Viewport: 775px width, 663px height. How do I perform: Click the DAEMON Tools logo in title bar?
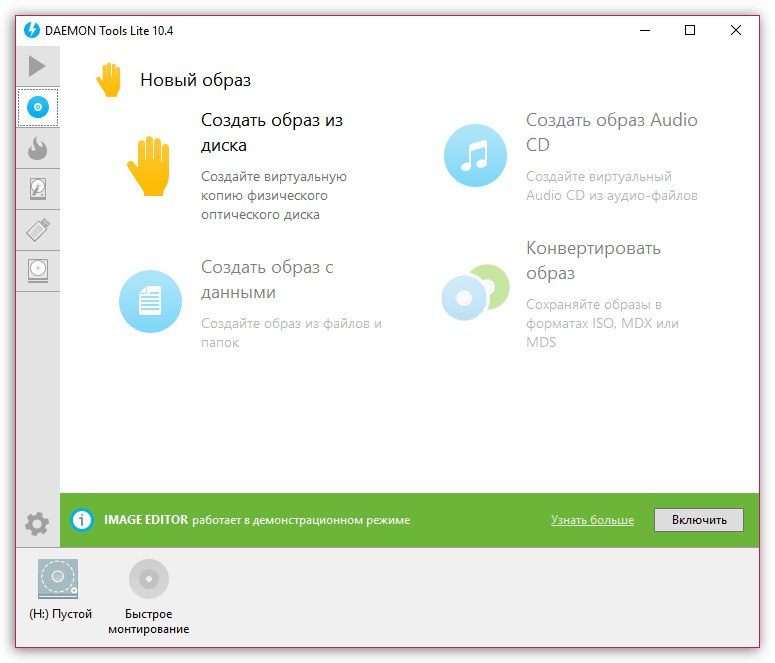[x=32, y=30]
